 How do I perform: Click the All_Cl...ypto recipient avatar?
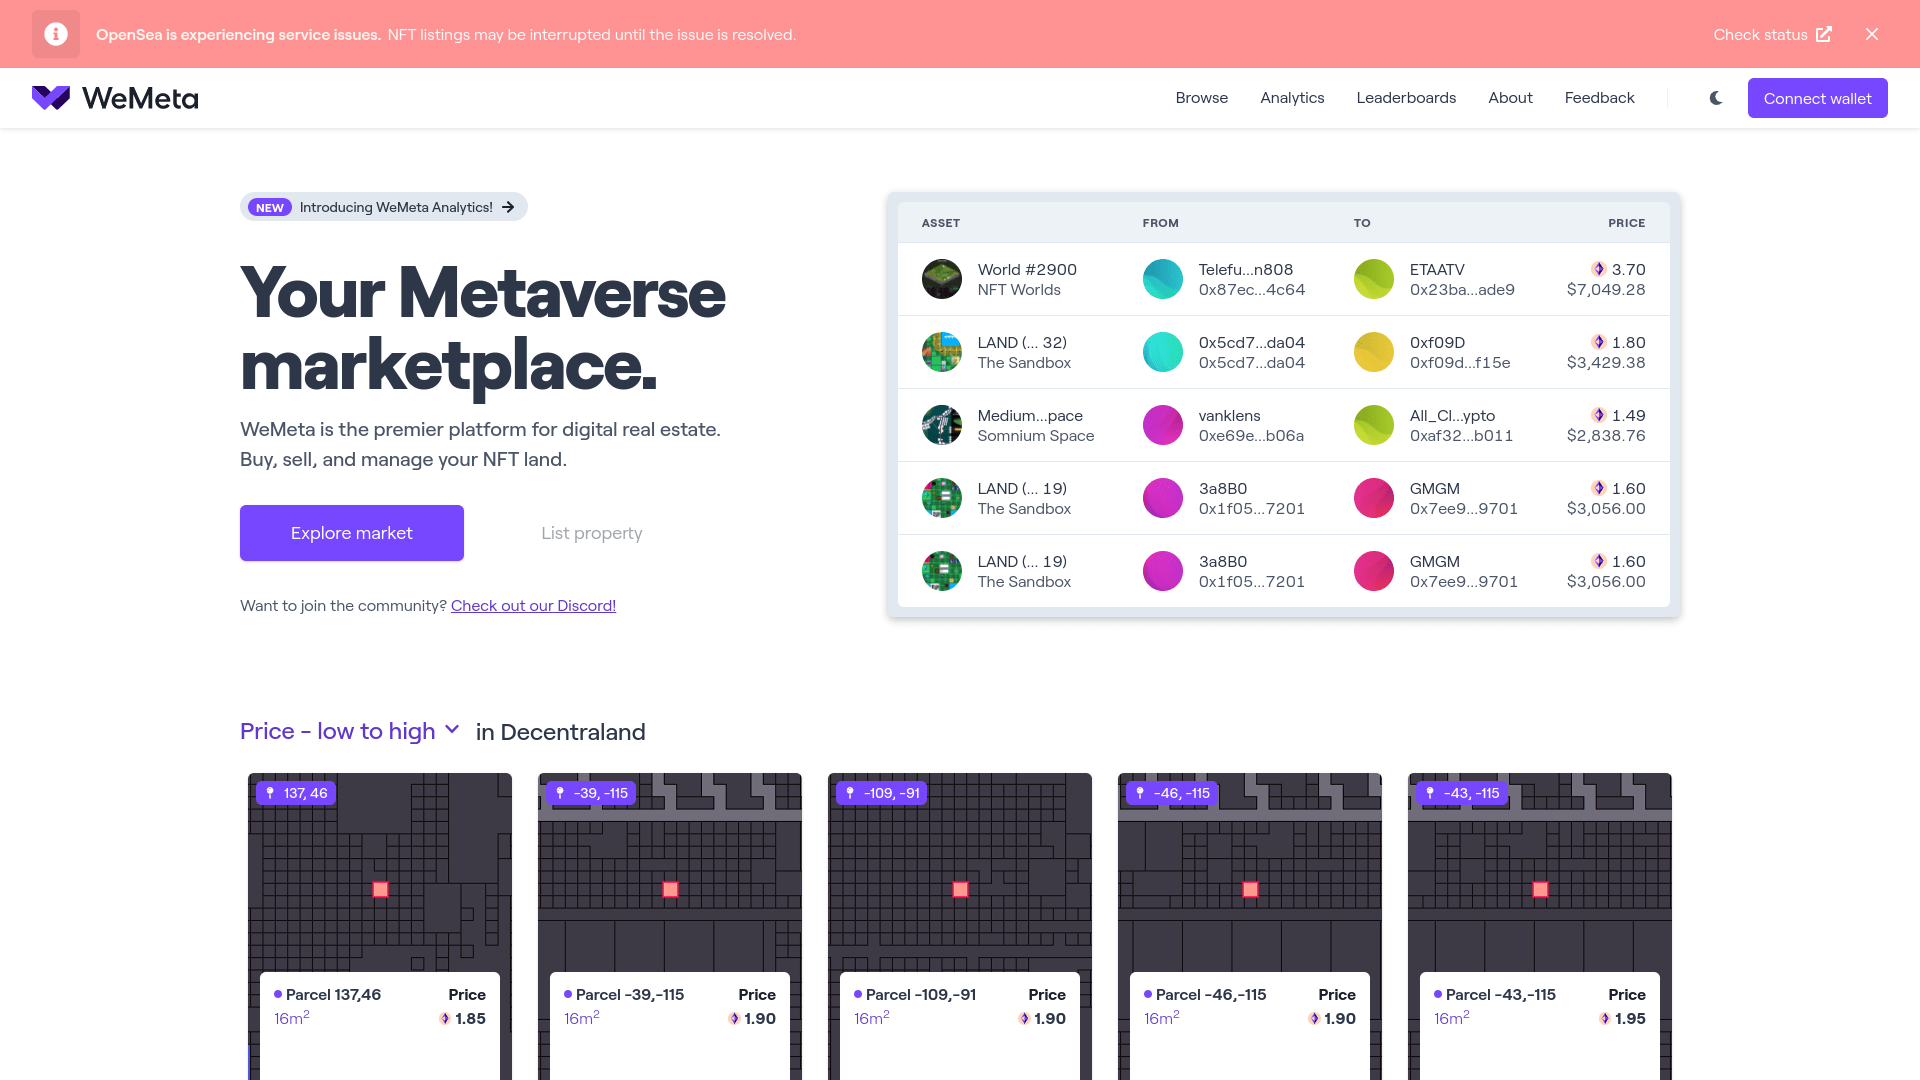click(x=1374, y=425)
